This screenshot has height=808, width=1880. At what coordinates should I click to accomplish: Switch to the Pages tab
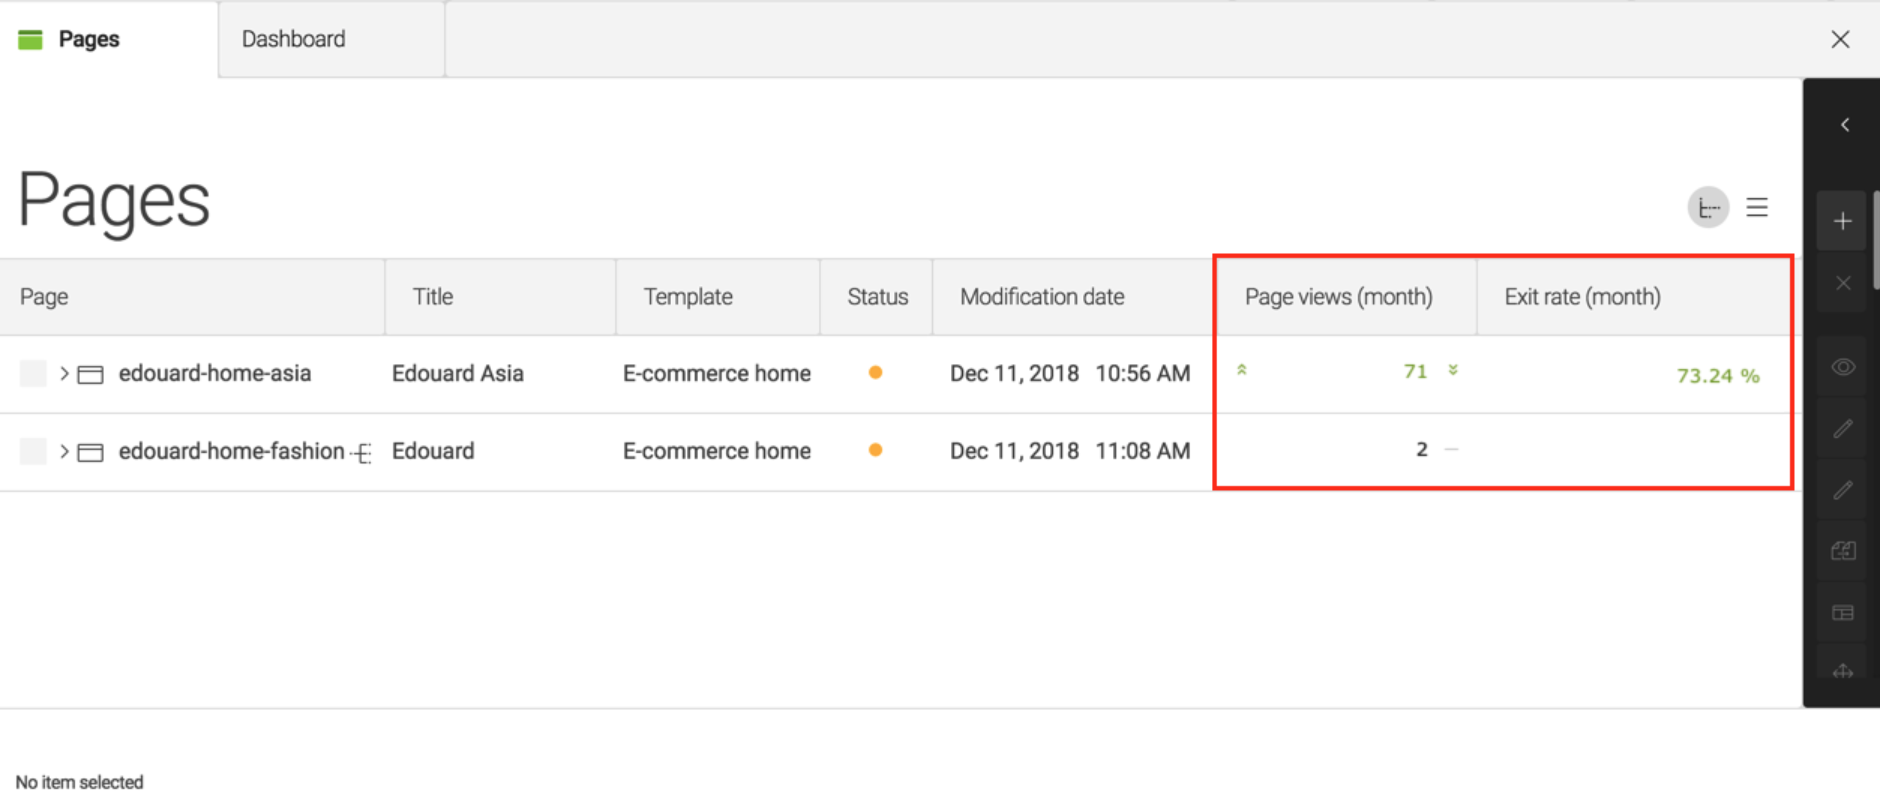108,39
